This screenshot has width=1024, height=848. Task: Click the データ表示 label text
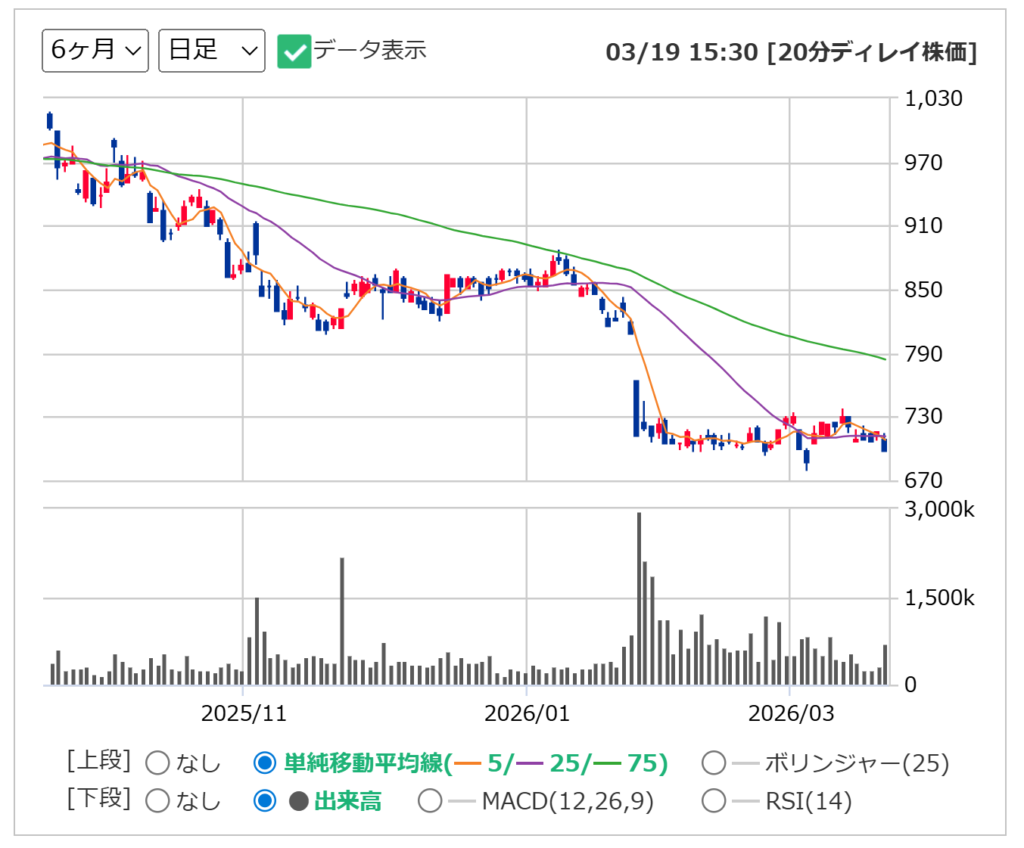point(370,50)
